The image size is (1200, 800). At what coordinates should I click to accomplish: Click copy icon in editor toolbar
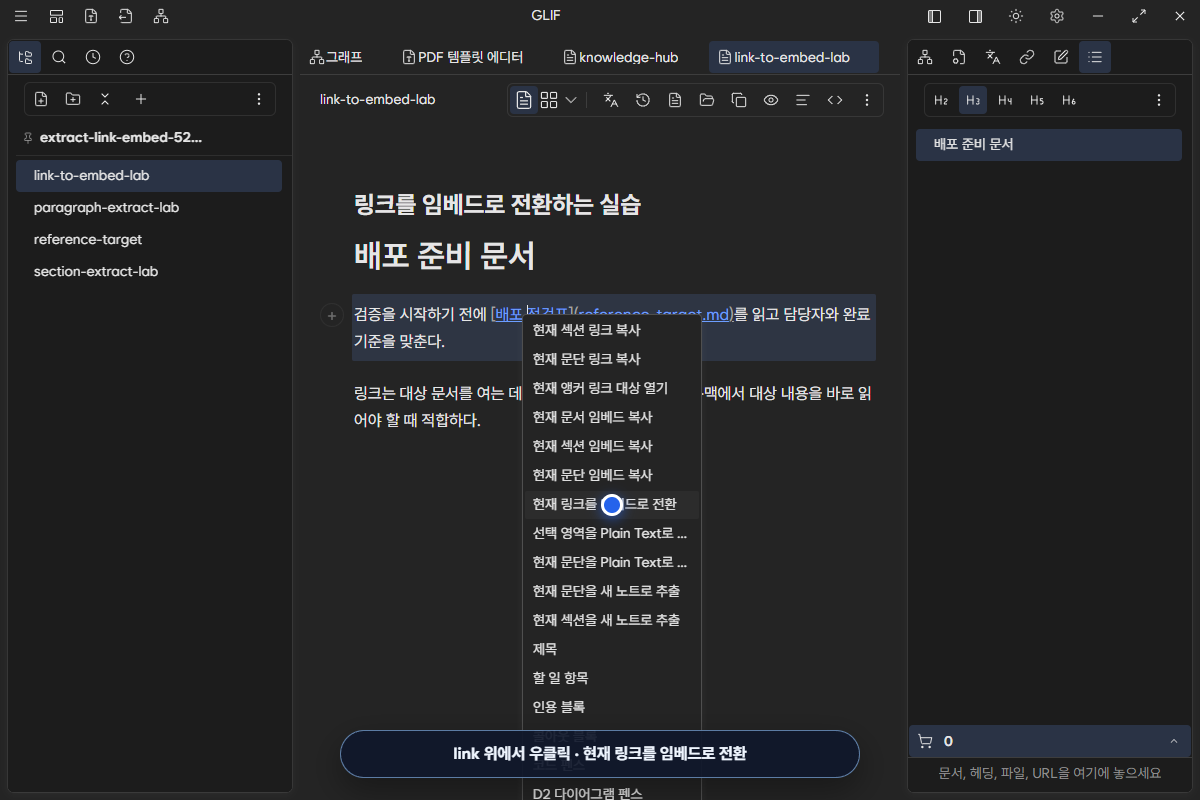(739, 100)
